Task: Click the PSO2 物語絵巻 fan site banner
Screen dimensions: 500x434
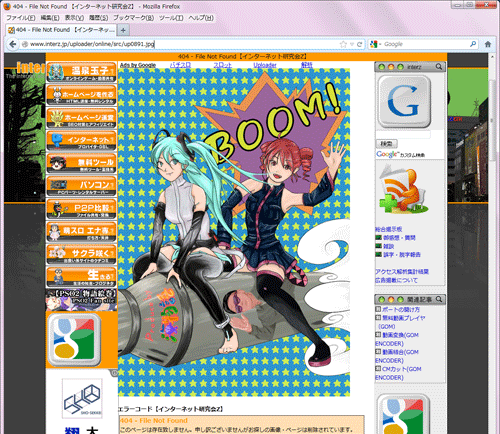Action: [x=81, y=300]
